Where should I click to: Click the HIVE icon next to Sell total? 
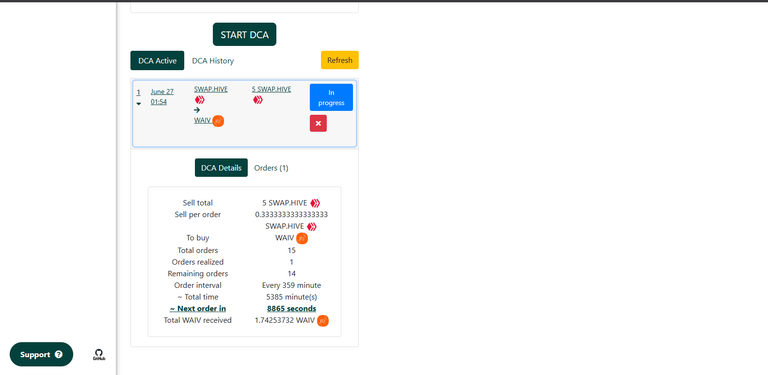click(x=315, y=203)
